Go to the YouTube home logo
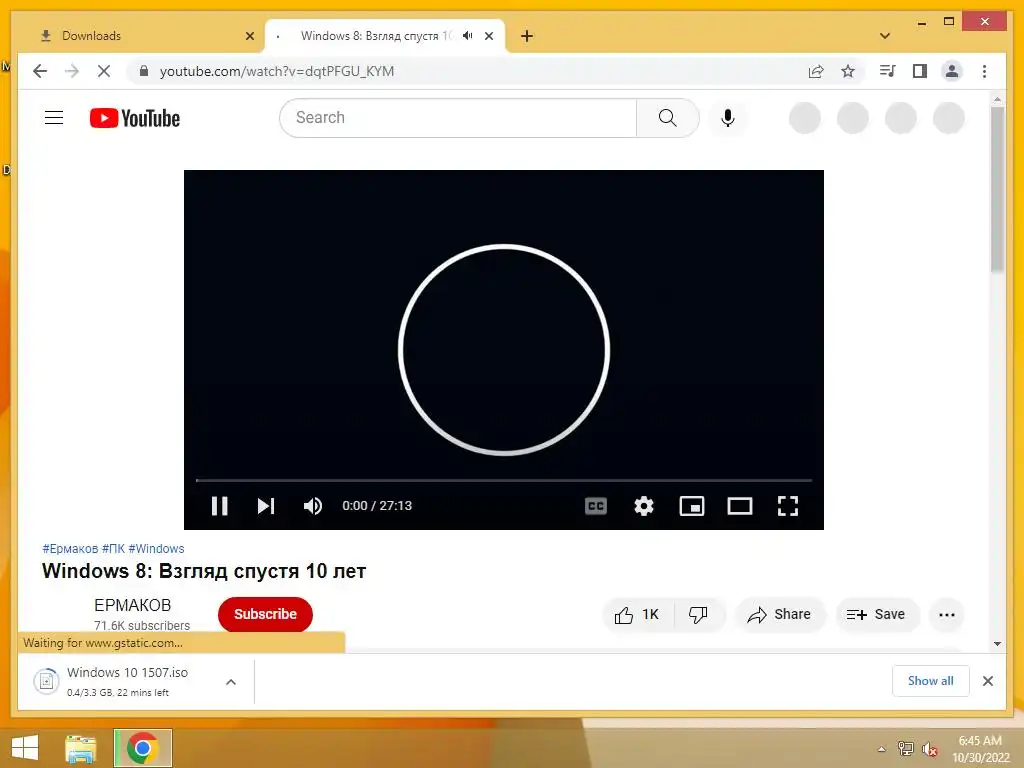The height and width of the screenshot is (768, 1024). 135,118
